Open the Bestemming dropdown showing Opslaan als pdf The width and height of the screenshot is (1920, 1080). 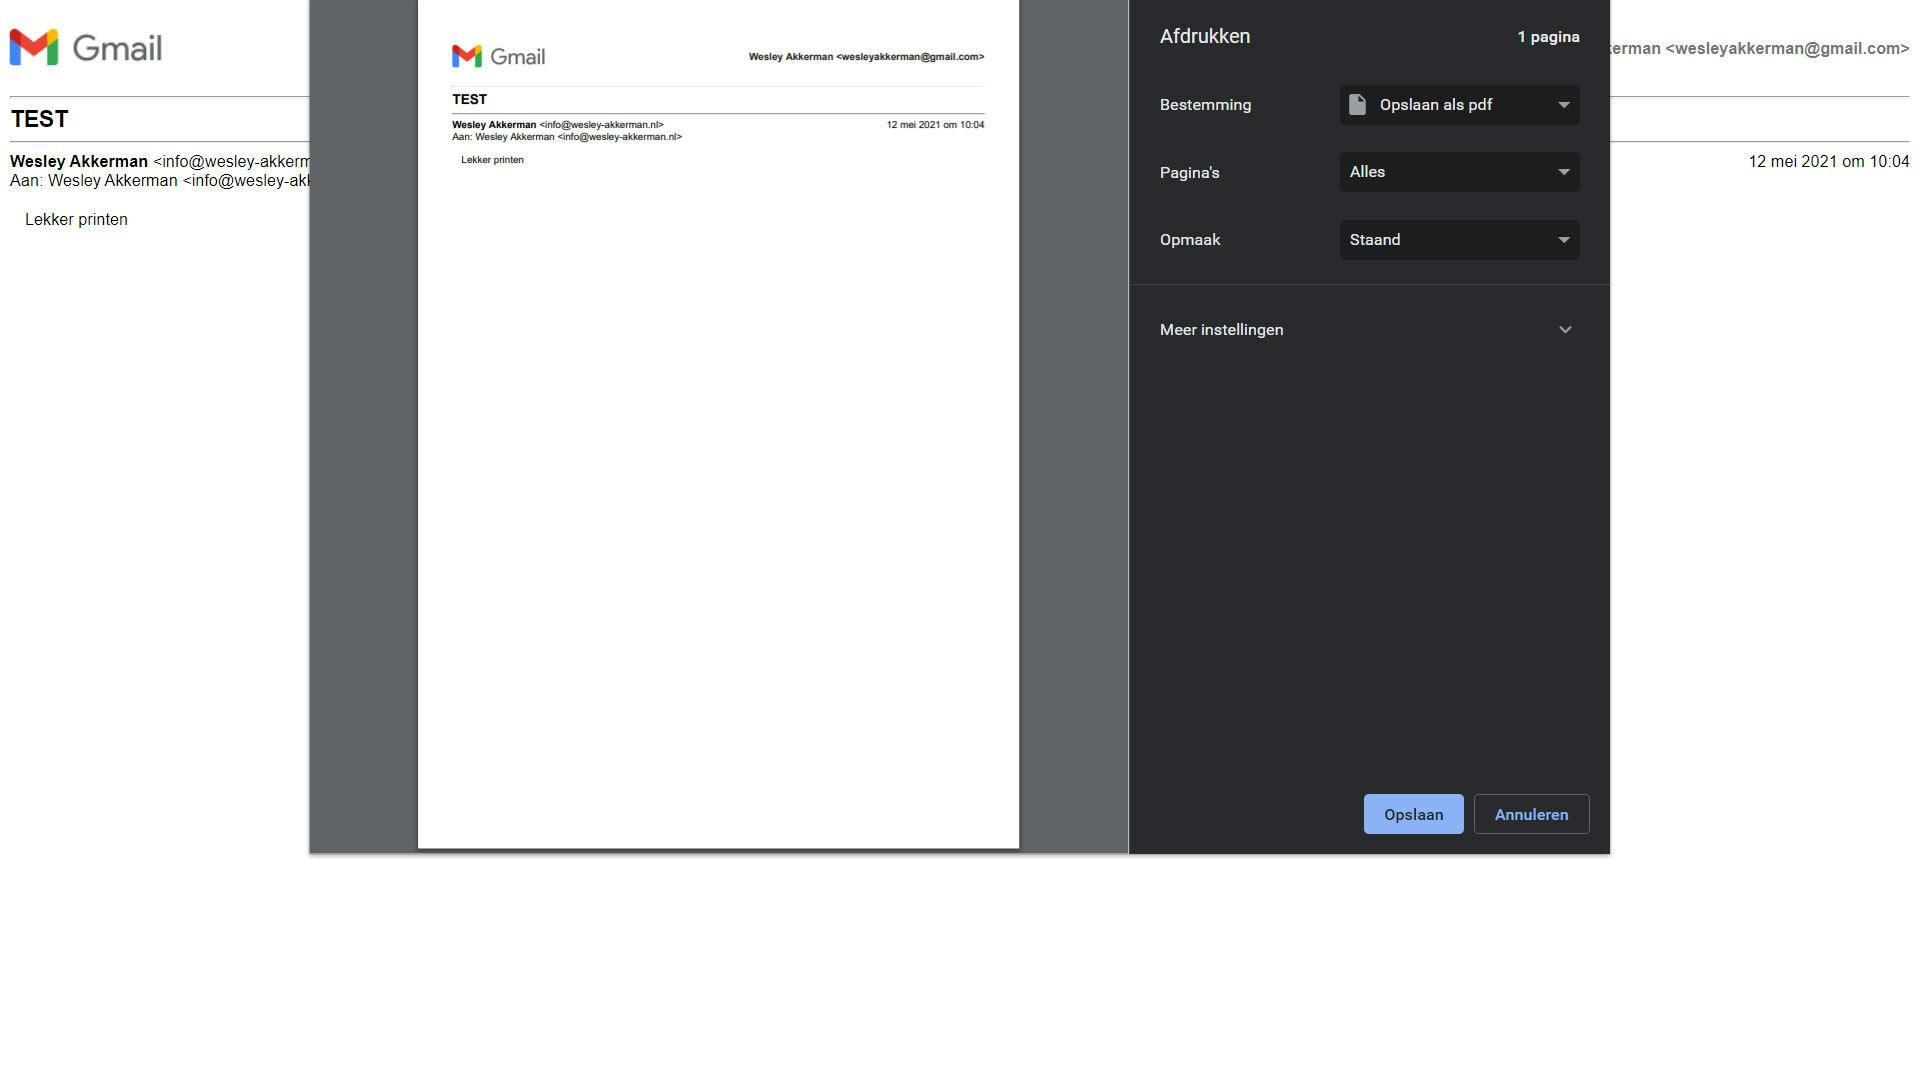coord(1459,105)
